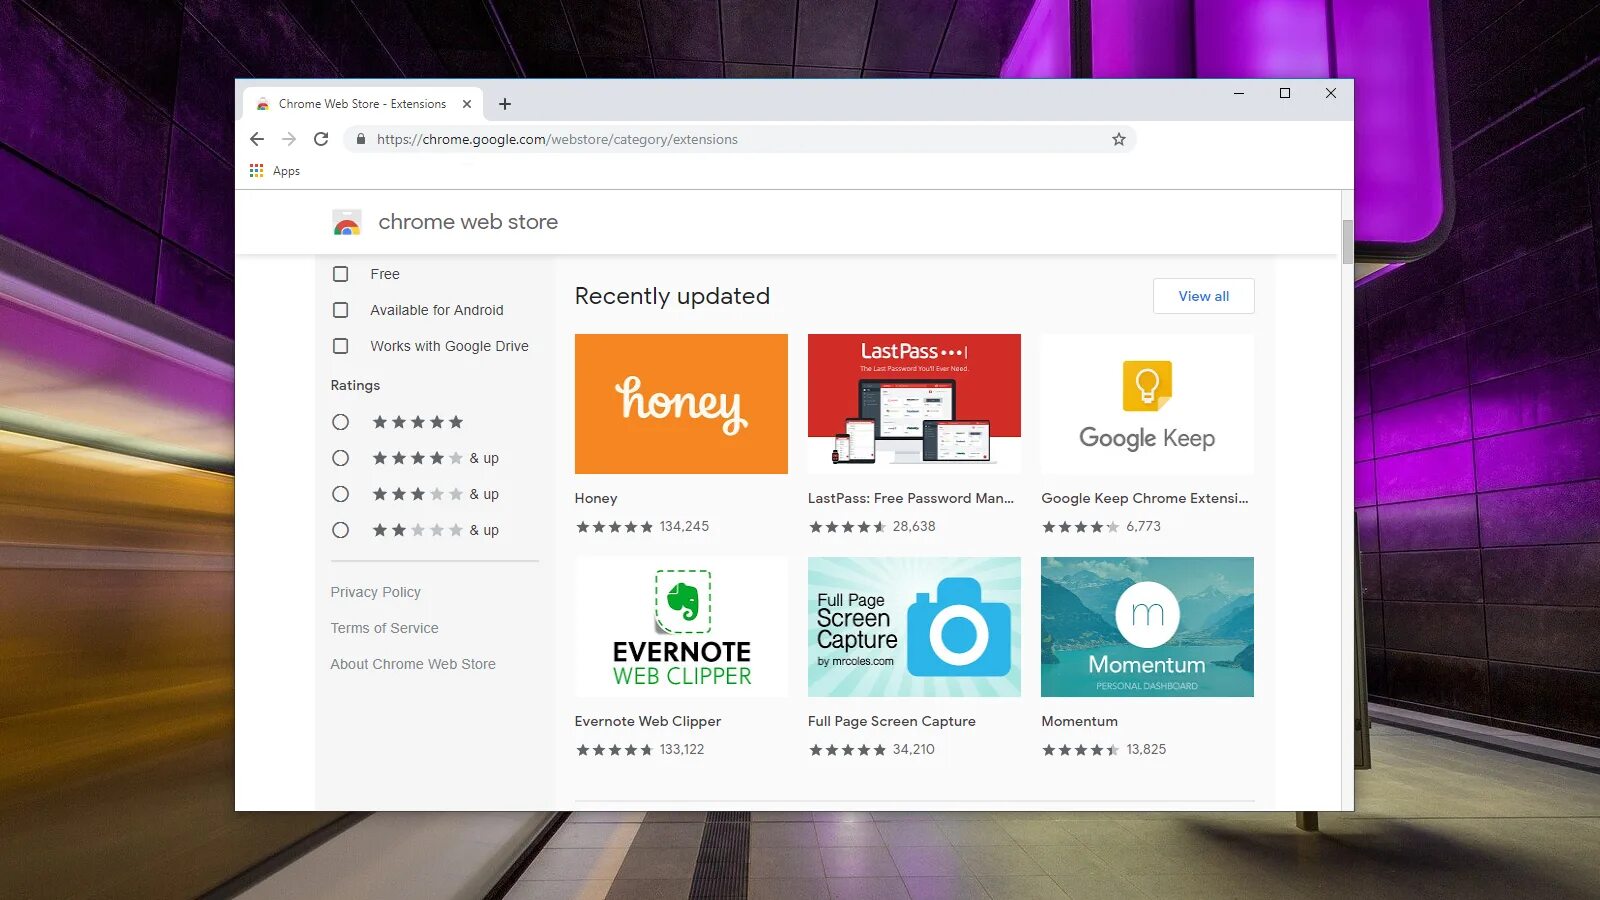Bookmark this page with the star icon

1119,139
